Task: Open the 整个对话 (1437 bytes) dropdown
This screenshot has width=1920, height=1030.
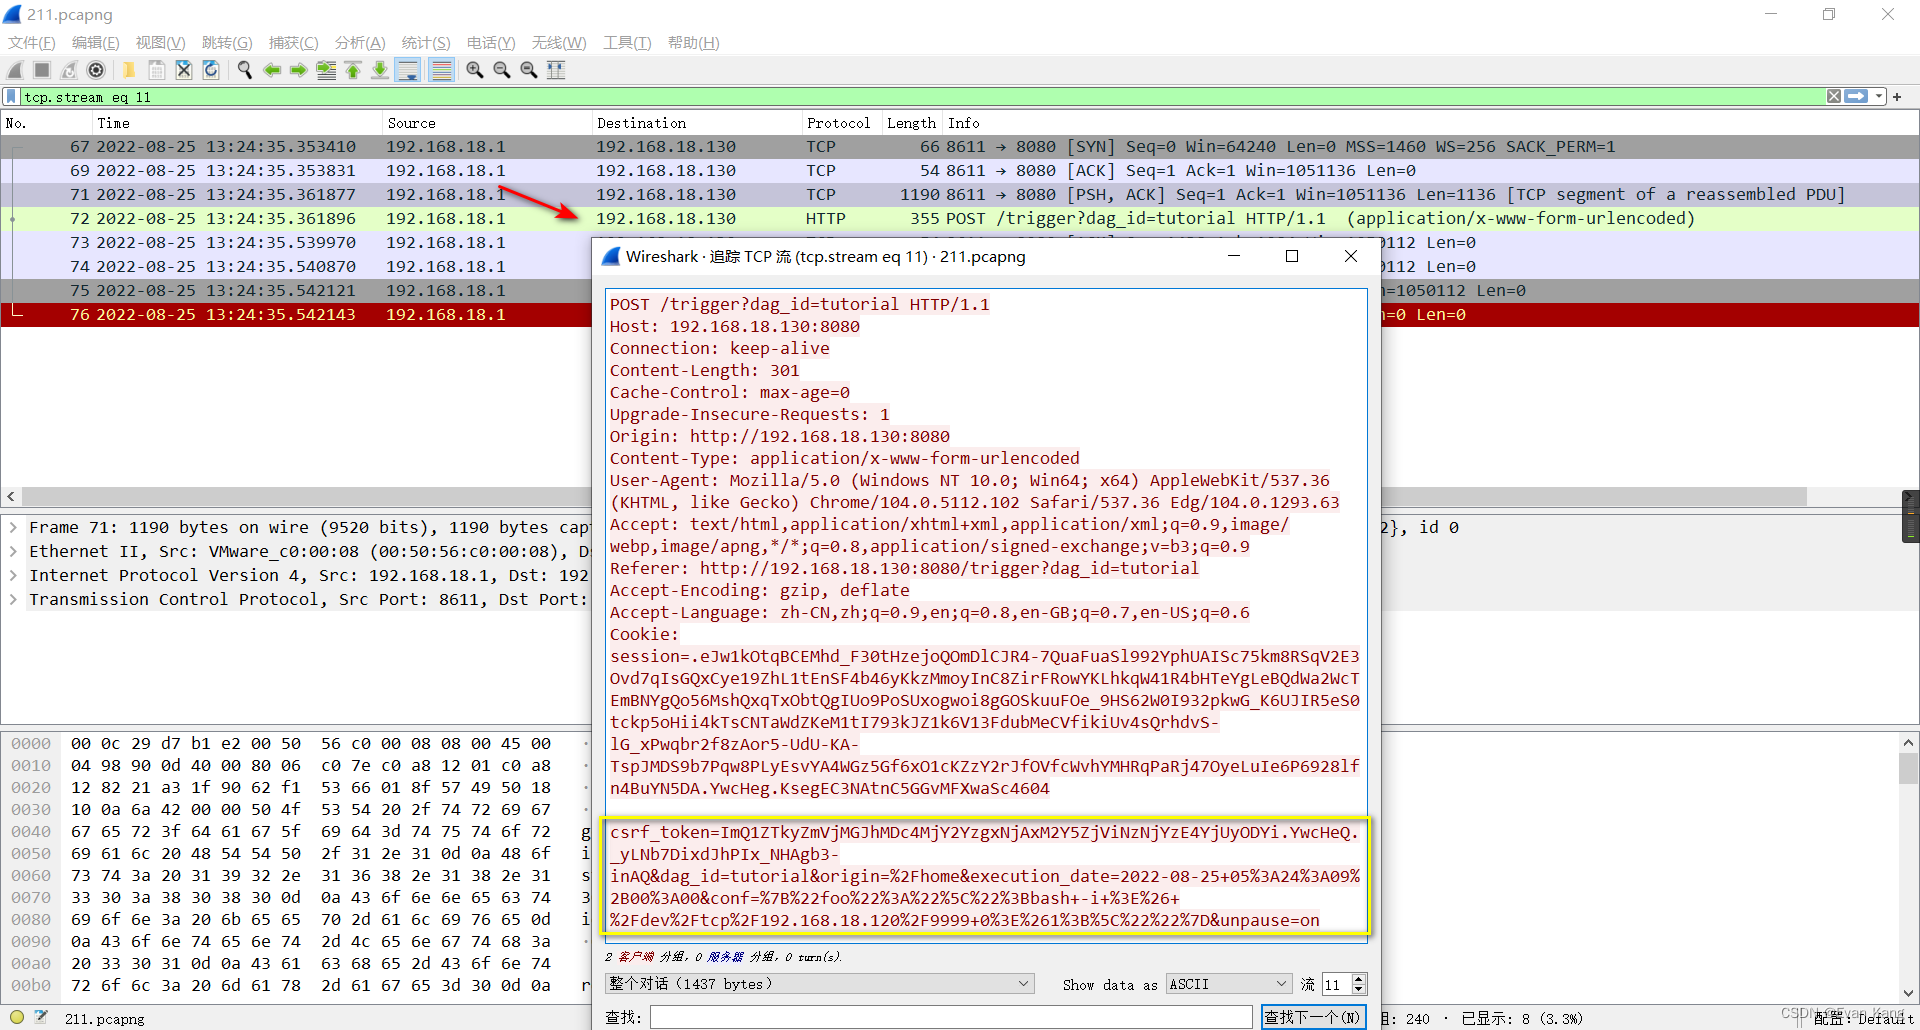Action: pyautogui.click(x=819, y=984)
